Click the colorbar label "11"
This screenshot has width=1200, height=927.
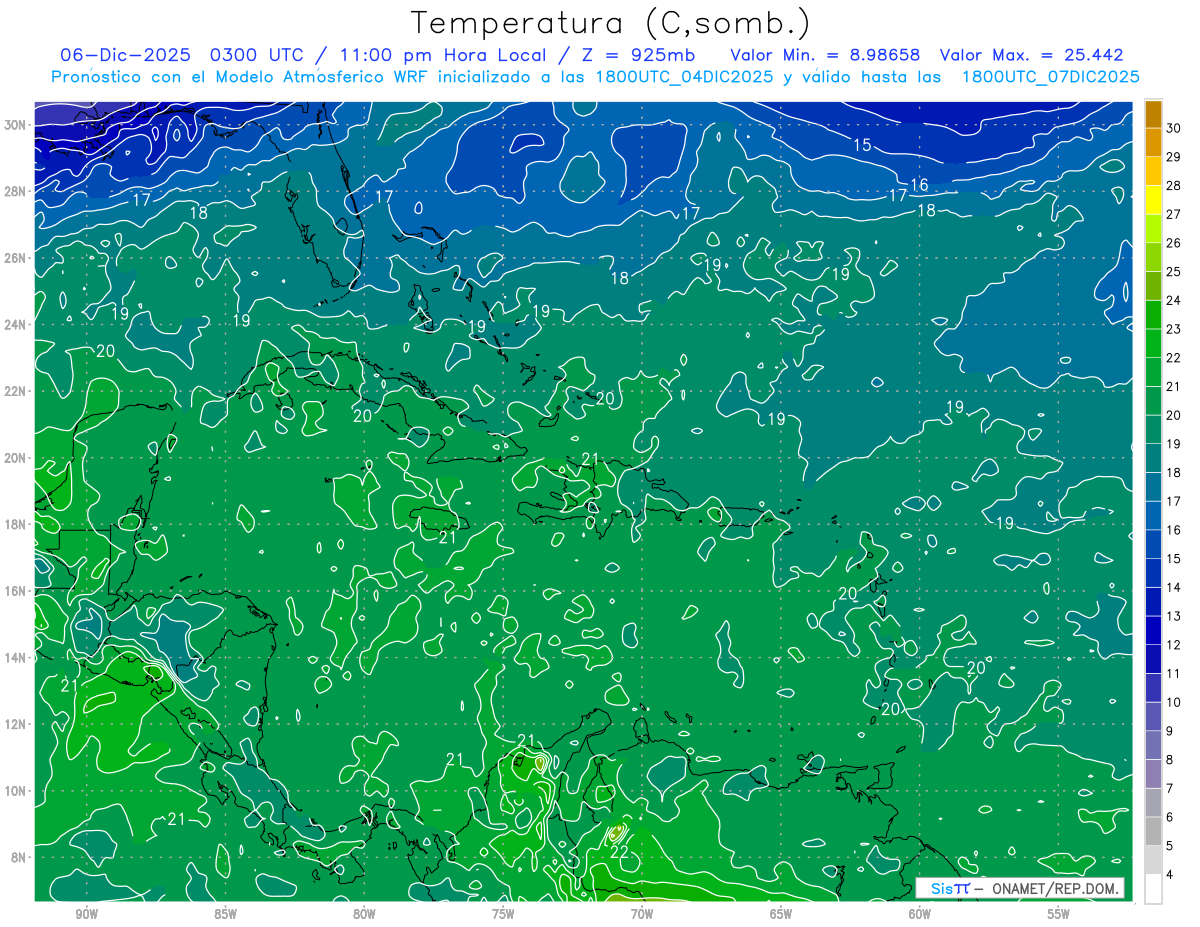coord(1174,674)
